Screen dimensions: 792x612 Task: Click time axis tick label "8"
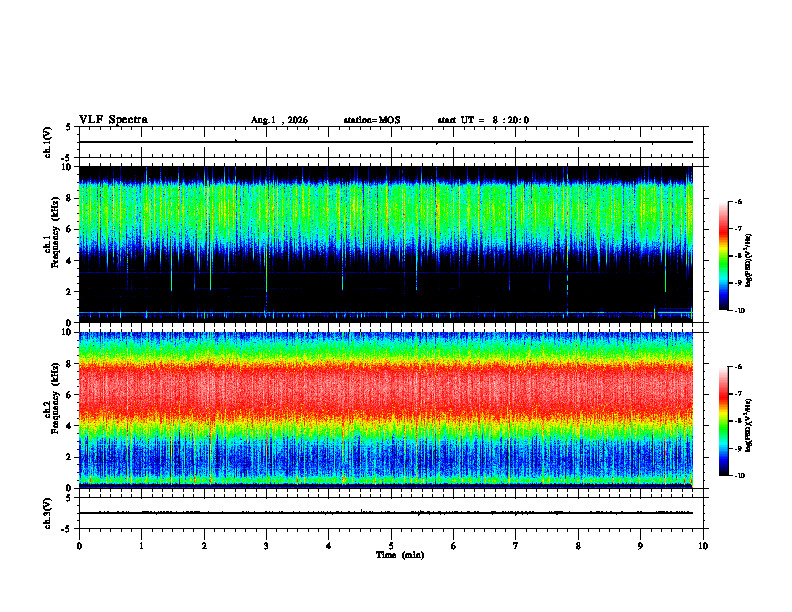click(578, 546)
